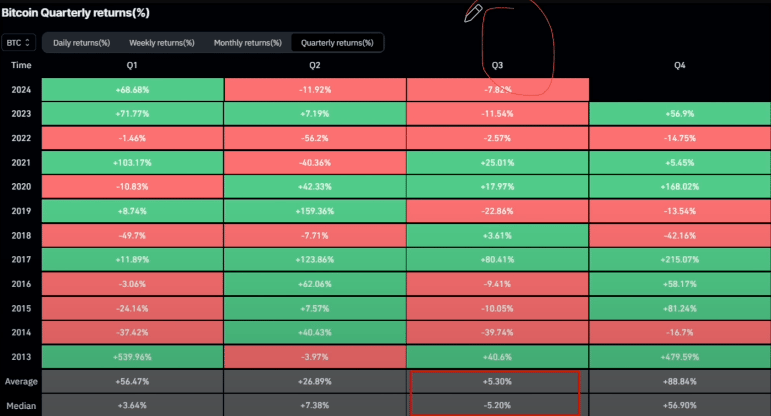Click the +3.61% cell for 2018 Q3
The width and height of the screenshot is (771, 416).
coord(498,236)
